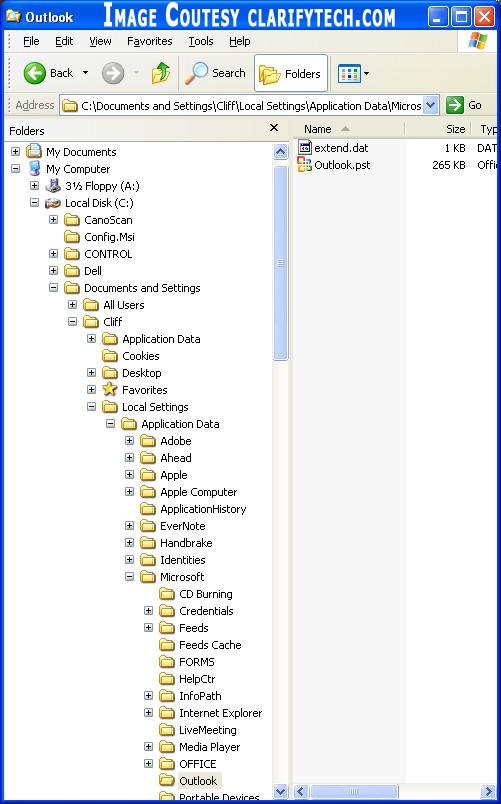
Task: Collapse the Microsoft folder node
Action: tap(129, 577)
